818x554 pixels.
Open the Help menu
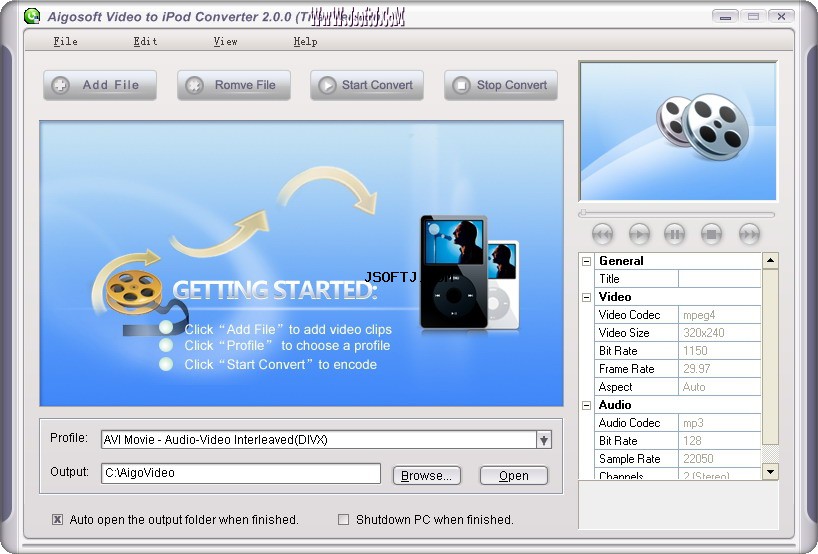point(305,41)
